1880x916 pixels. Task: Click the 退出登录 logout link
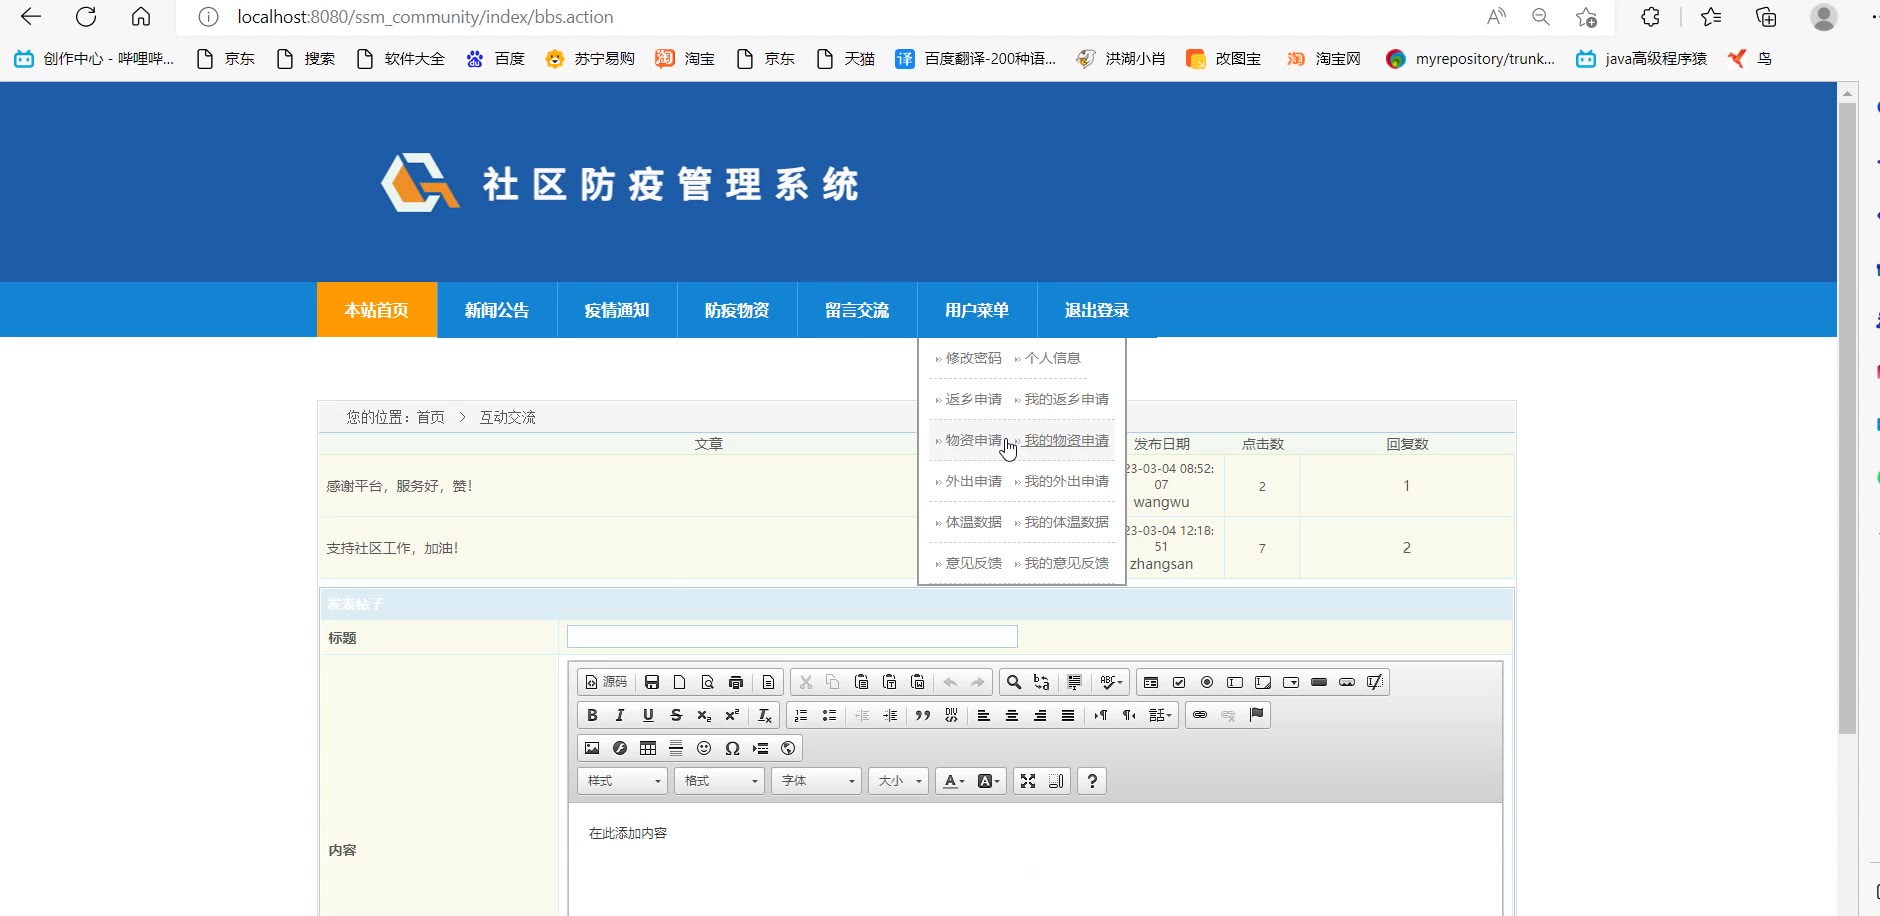(x=1097, y=310)
